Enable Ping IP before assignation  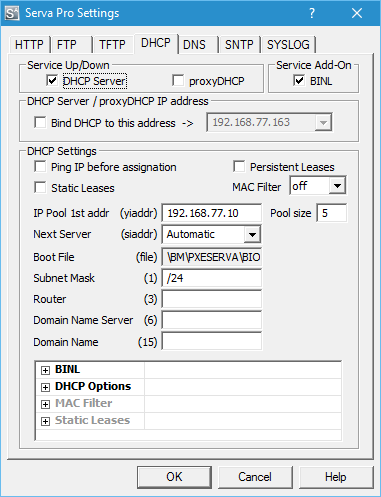(40, 166)
